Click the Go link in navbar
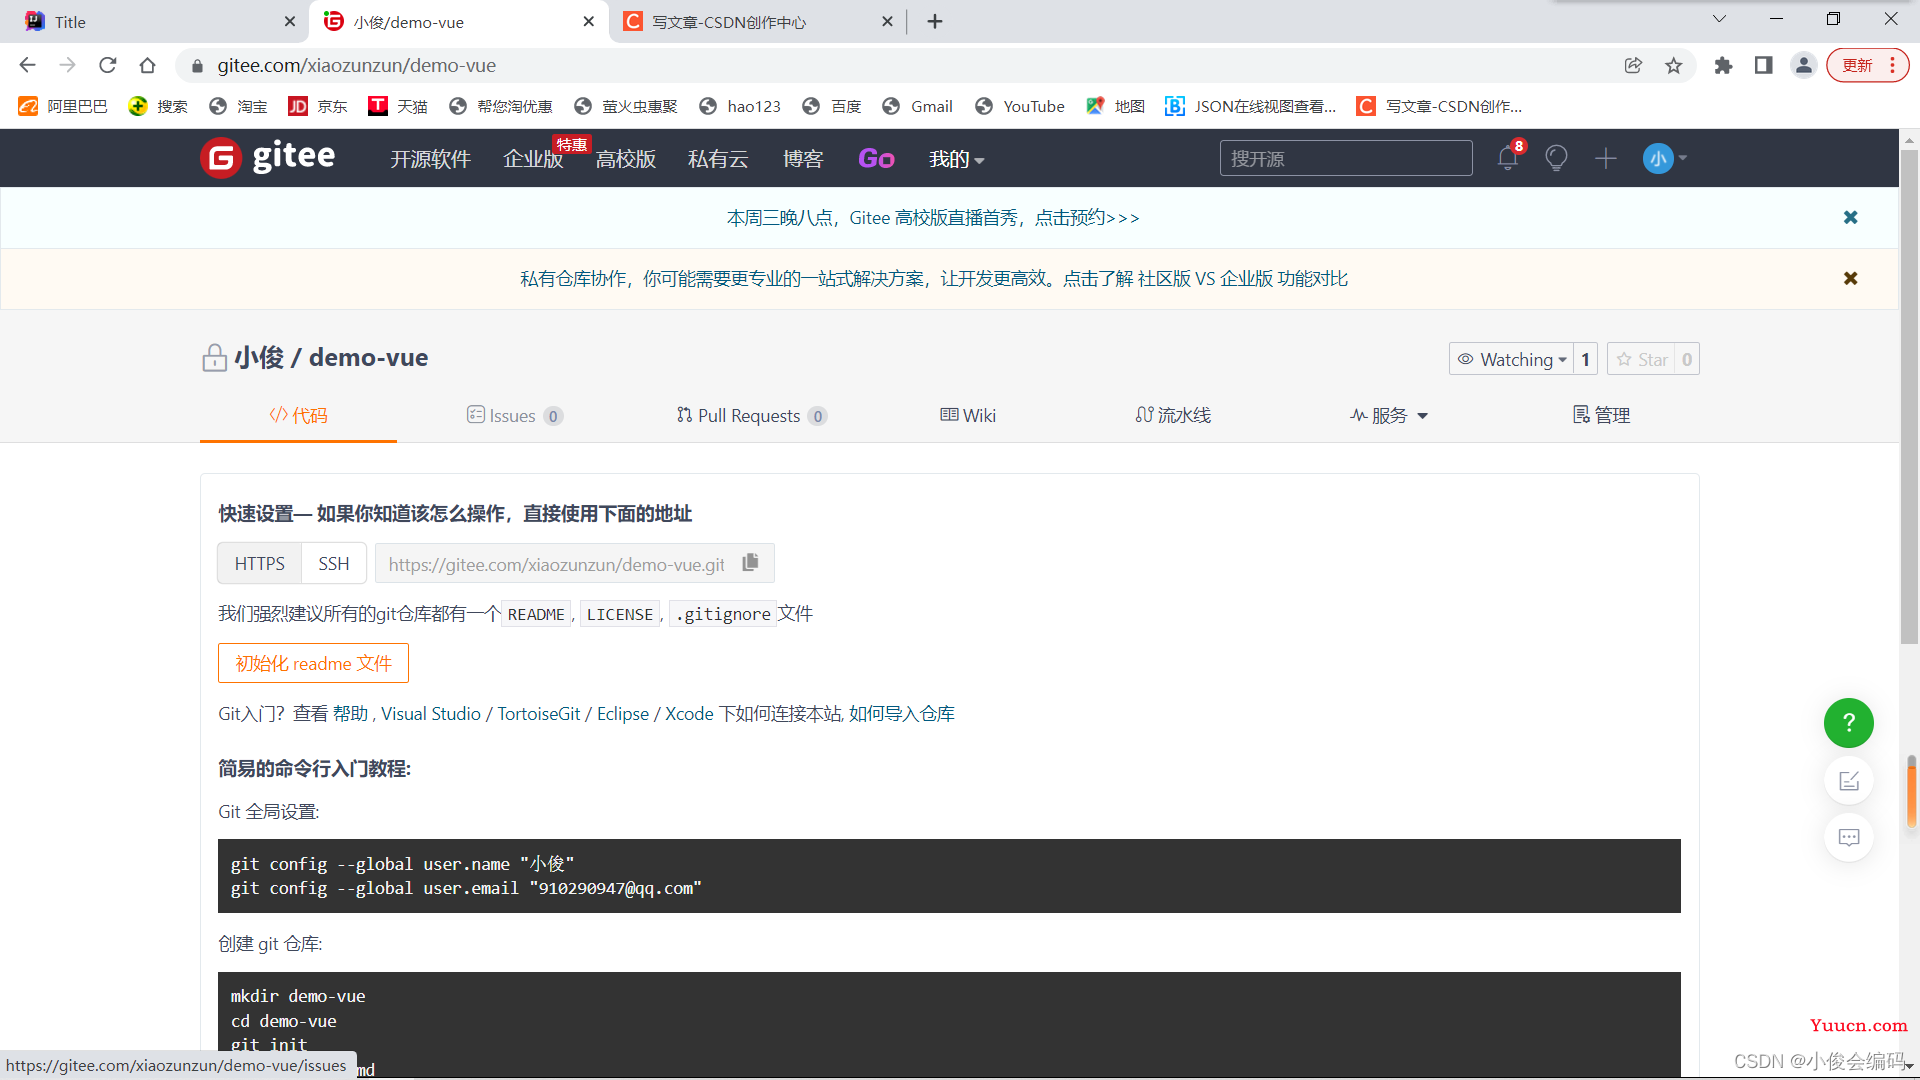This screenshot has height=1080, width=1920. tap(876, 159)
